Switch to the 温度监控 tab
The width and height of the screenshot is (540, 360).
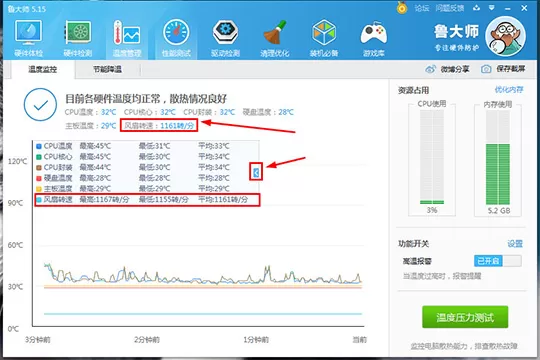42,70
